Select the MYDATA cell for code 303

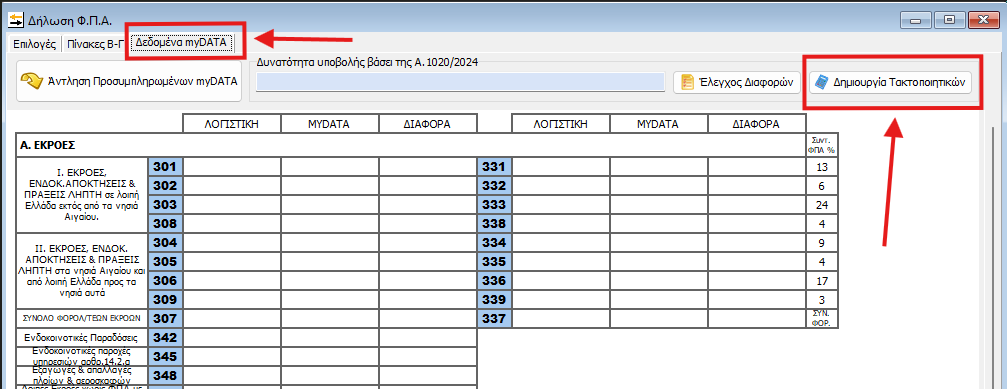click(330, 205)
